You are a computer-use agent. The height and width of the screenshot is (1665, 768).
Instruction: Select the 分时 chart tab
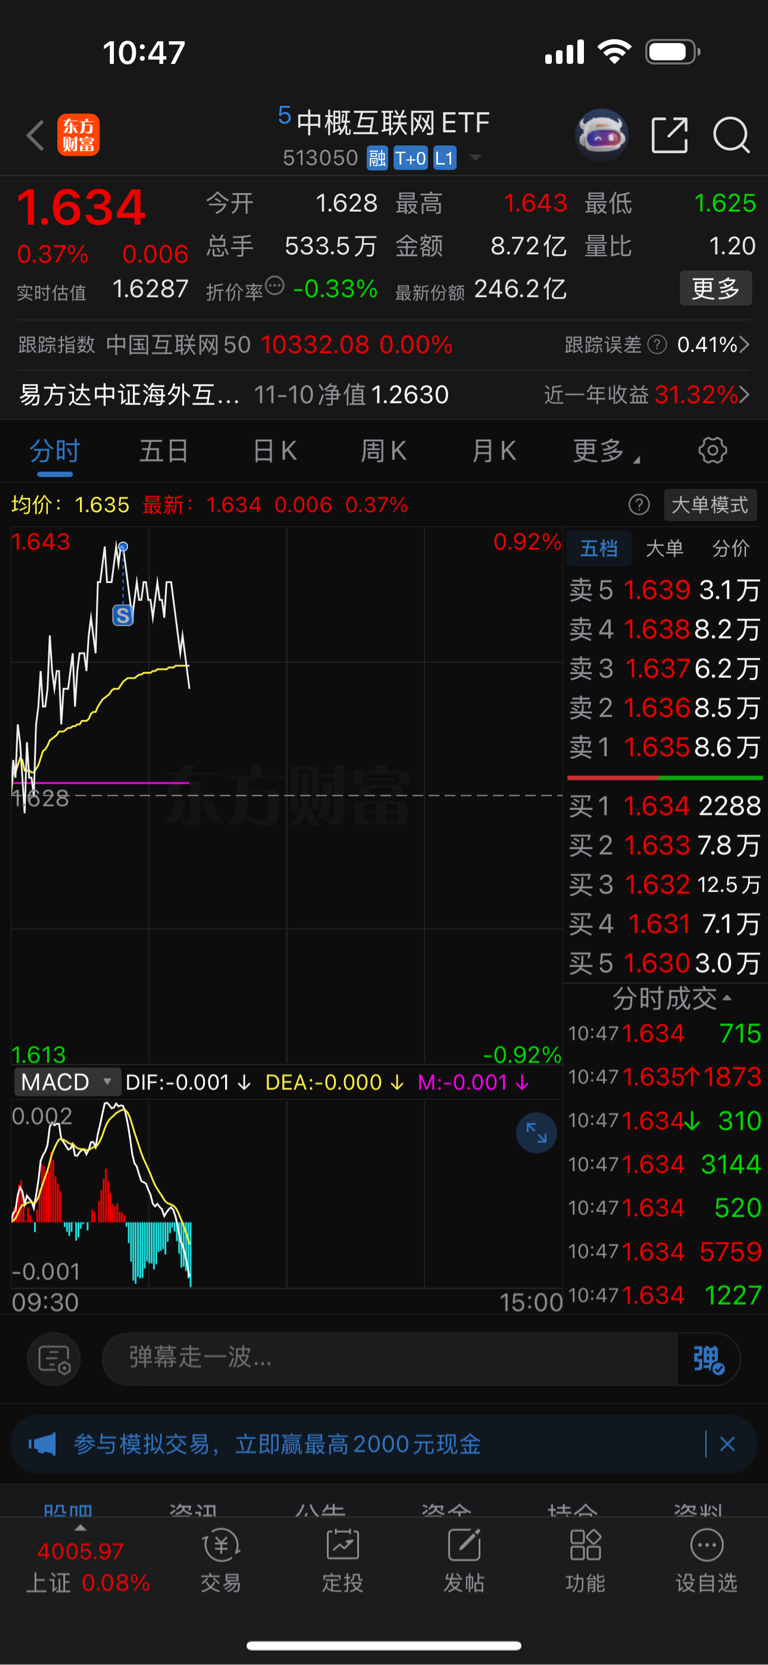[x=54, y=451]
